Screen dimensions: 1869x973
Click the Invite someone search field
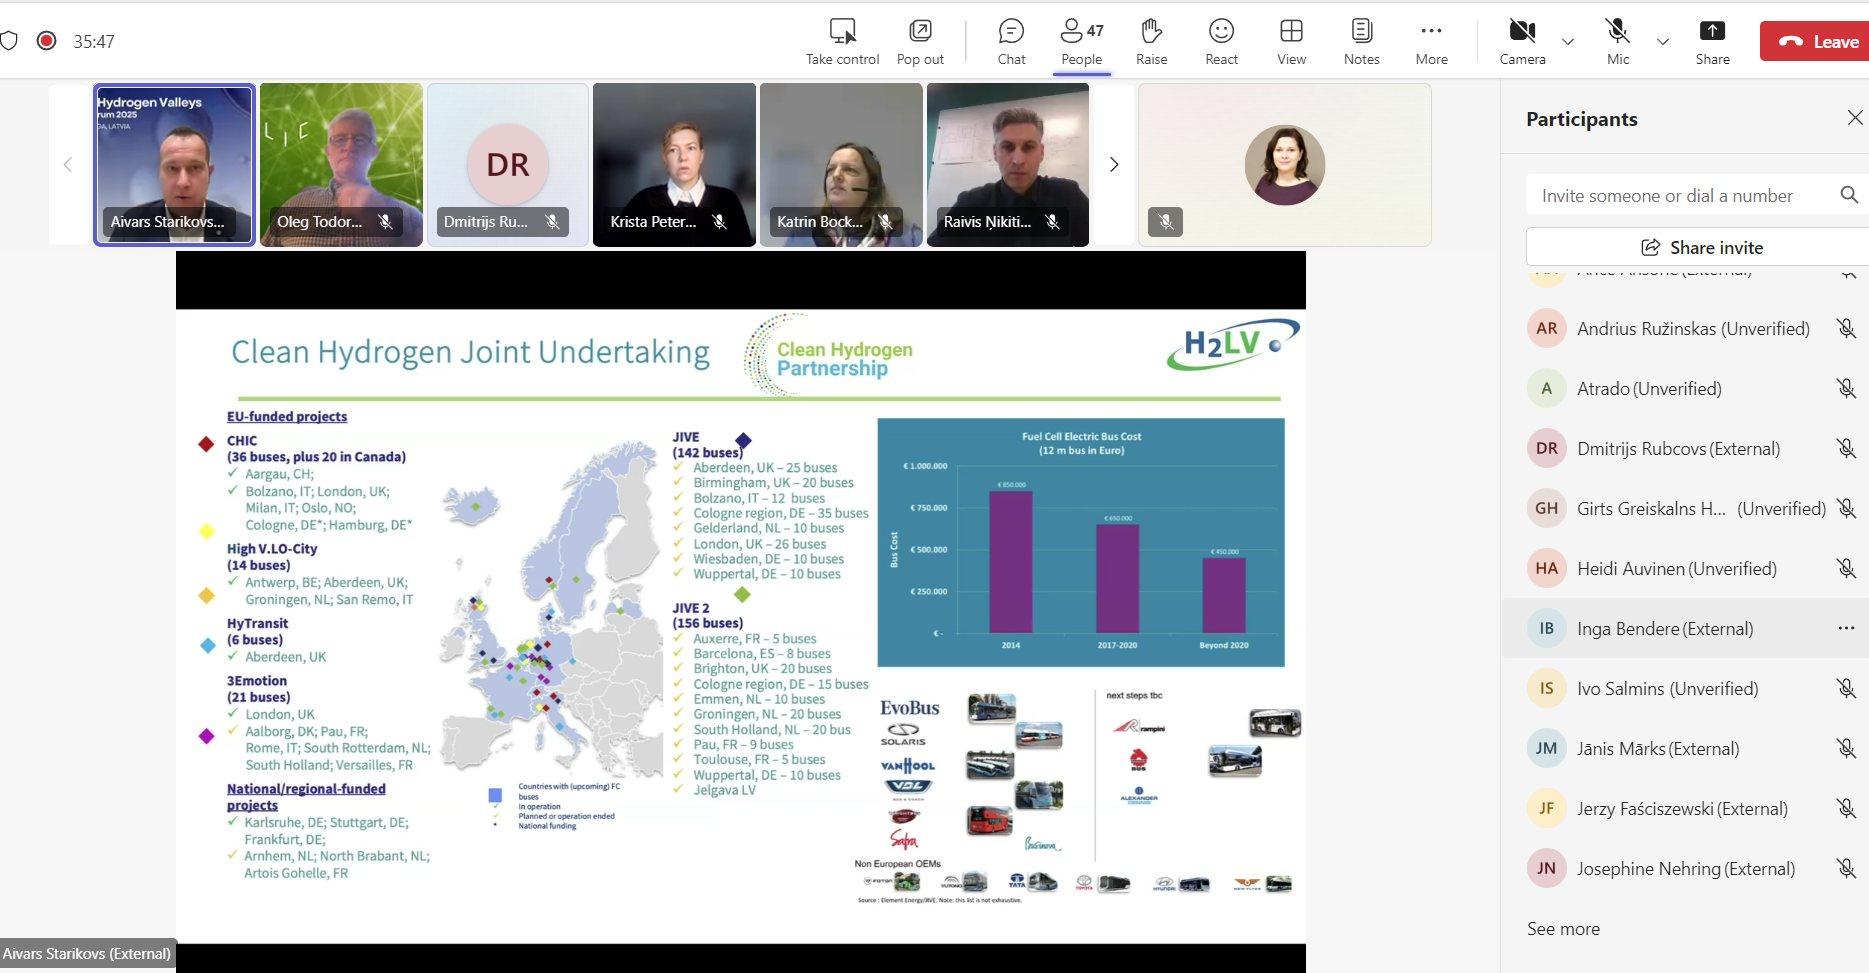coord(1680,196)
